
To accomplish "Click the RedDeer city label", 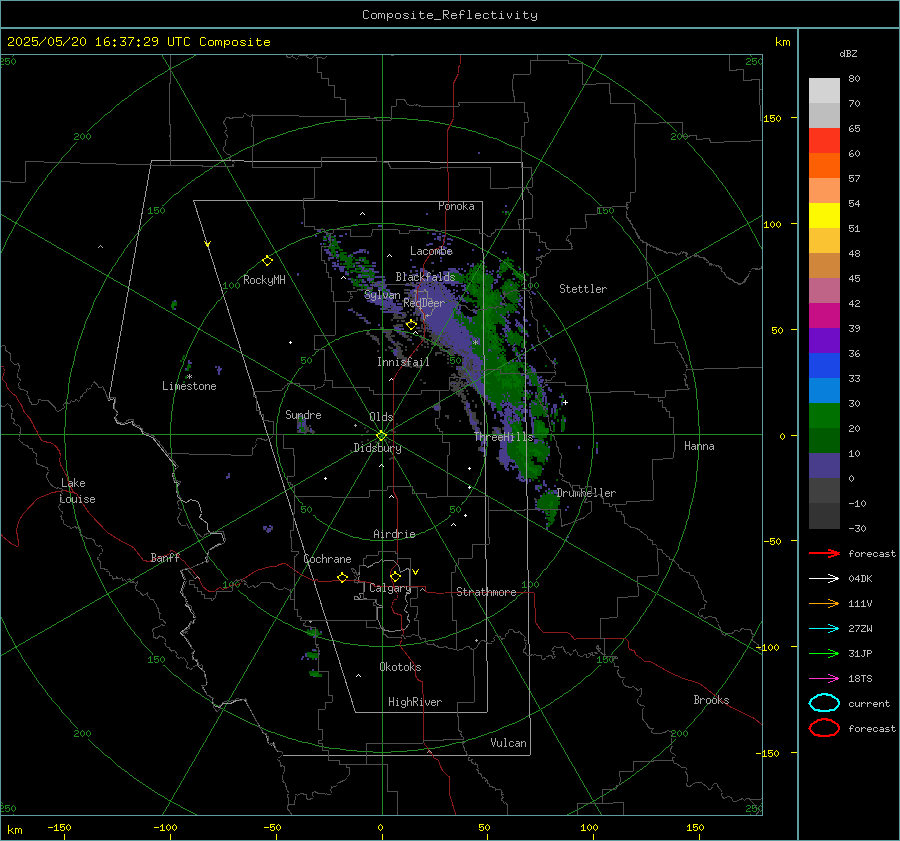I will [x=424, y=303].
